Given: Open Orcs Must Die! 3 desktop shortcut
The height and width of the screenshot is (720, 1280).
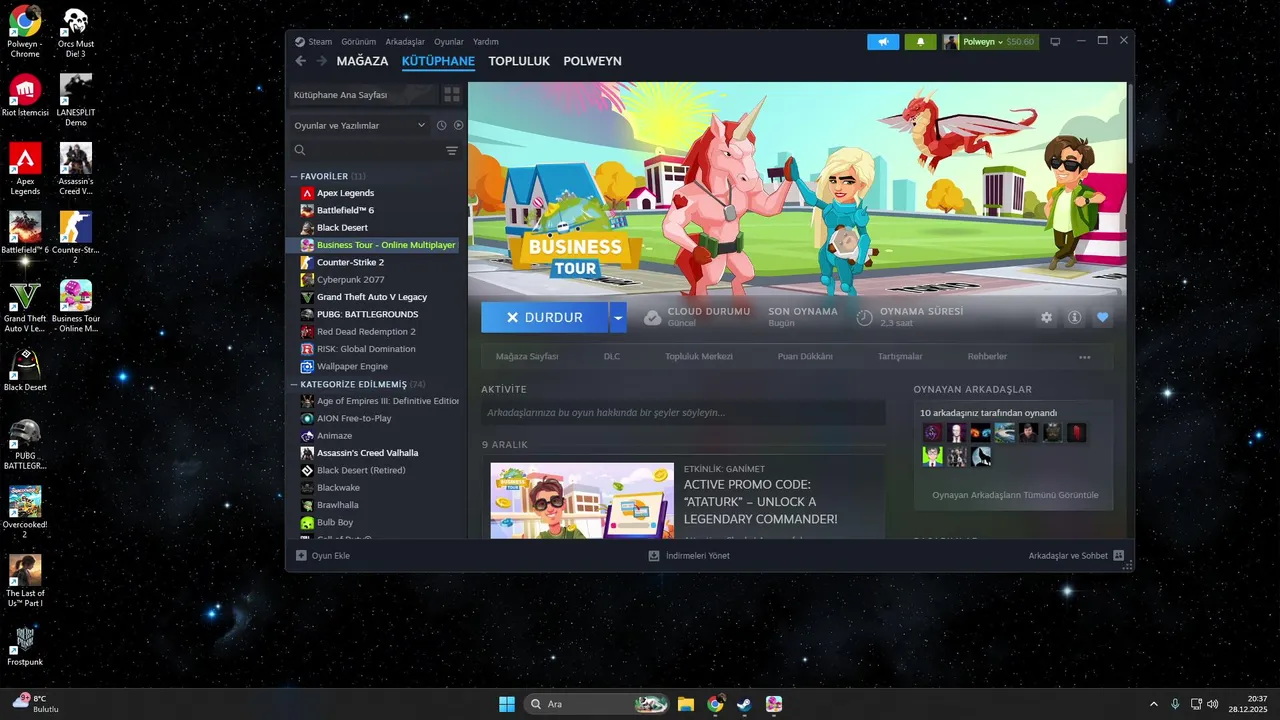Looking at the screenshot, I should (76, 33).
